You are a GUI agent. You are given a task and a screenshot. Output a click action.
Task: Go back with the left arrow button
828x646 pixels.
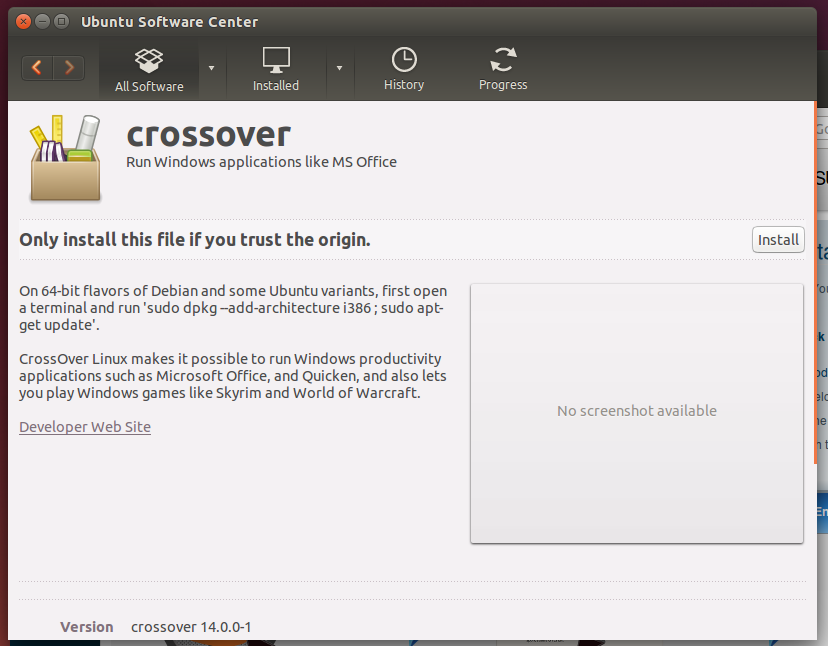point(37,68)
